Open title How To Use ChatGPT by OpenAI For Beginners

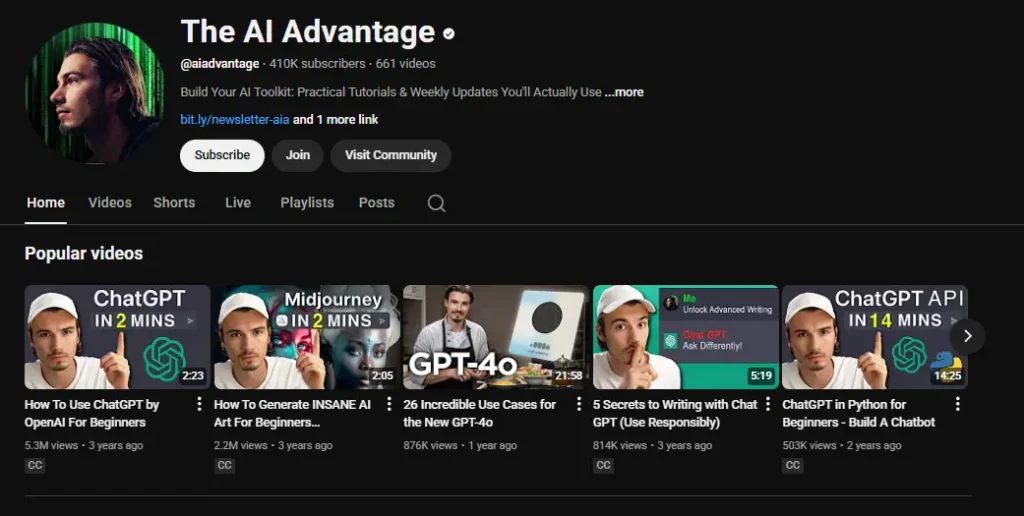91,413
